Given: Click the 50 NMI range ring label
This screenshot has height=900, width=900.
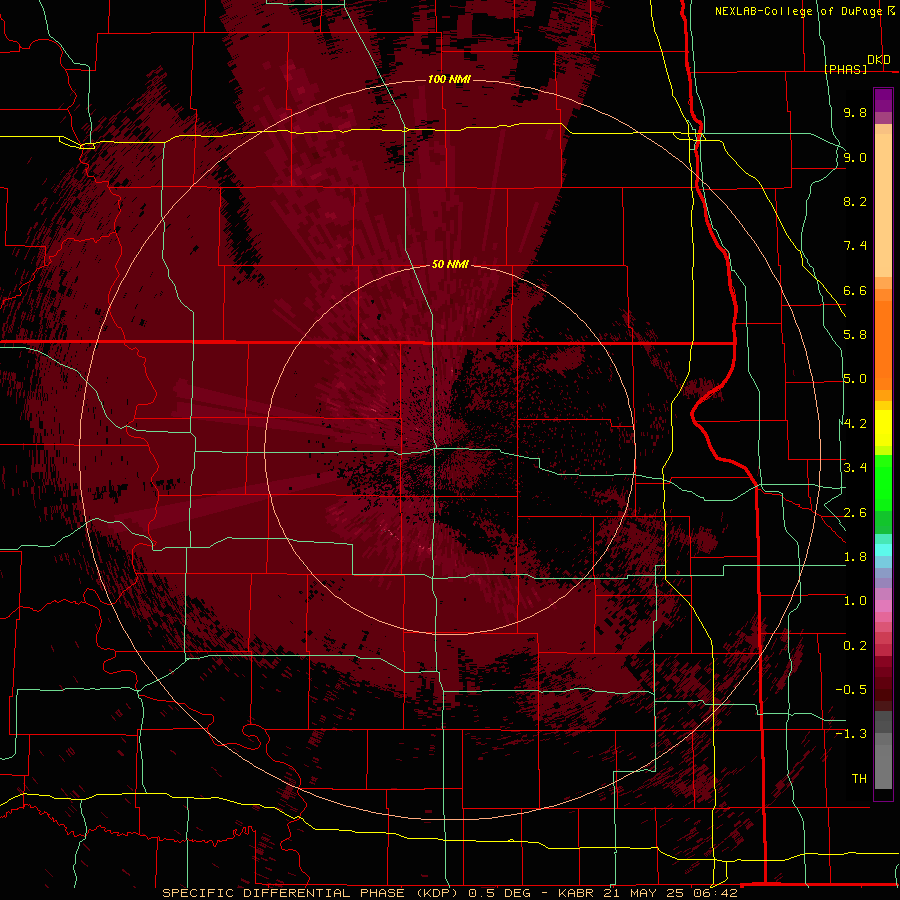Looking at the screenshot, I should 450,264.
